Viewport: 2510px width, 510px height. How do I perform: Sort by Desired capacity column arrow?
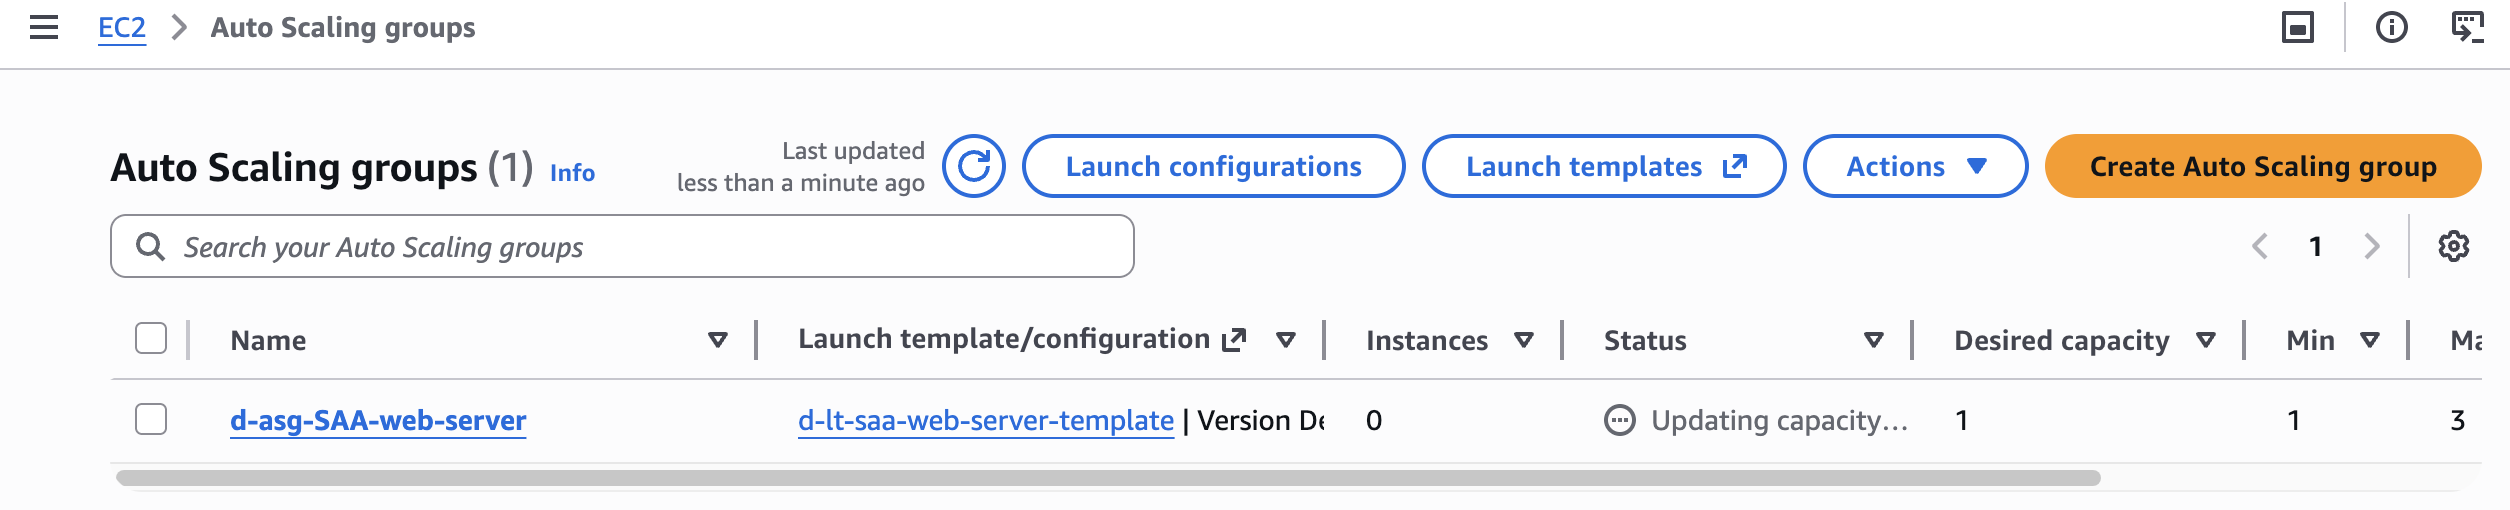tap(2205, 340)
